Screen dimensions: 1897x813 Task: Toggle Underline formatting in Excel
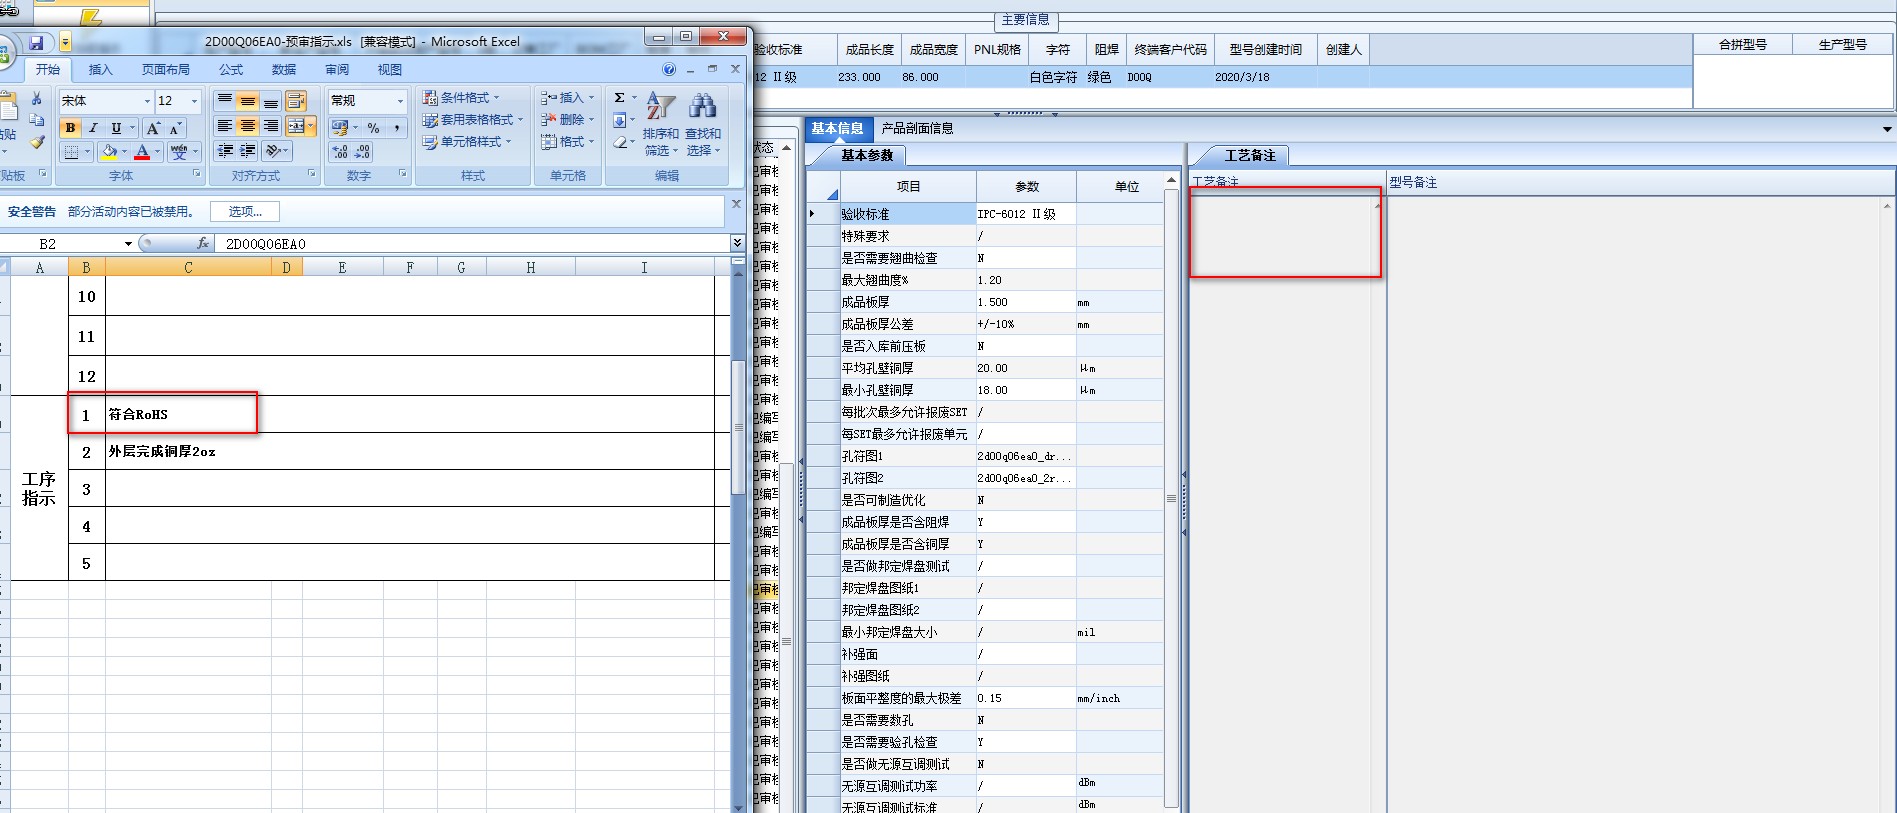coord(116,128)
